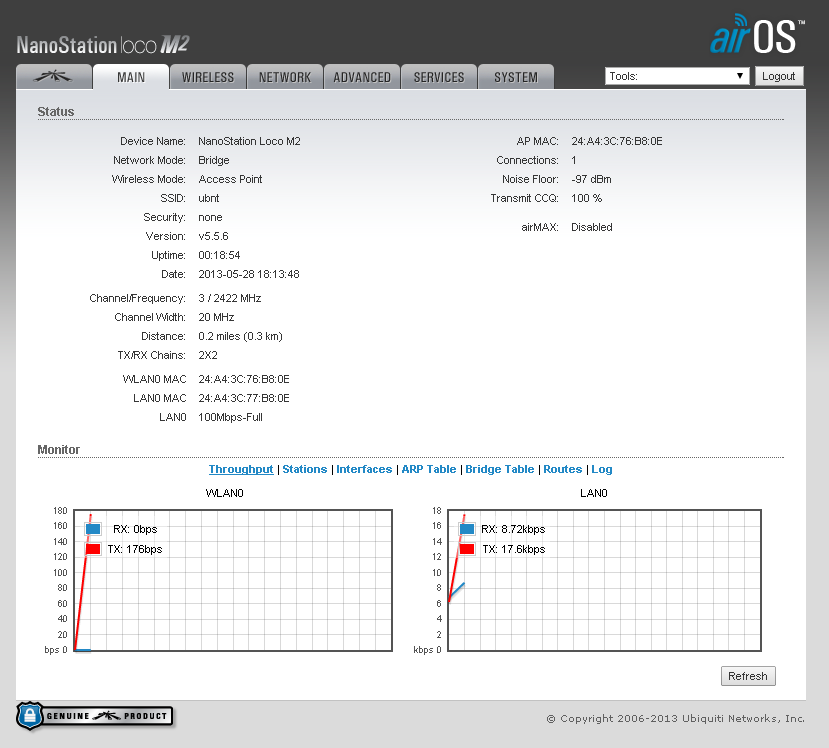Image resolution: width=829 pixels, height=748 pixels.
Task: Open the SERVICES tab
Action: (439, 77)
